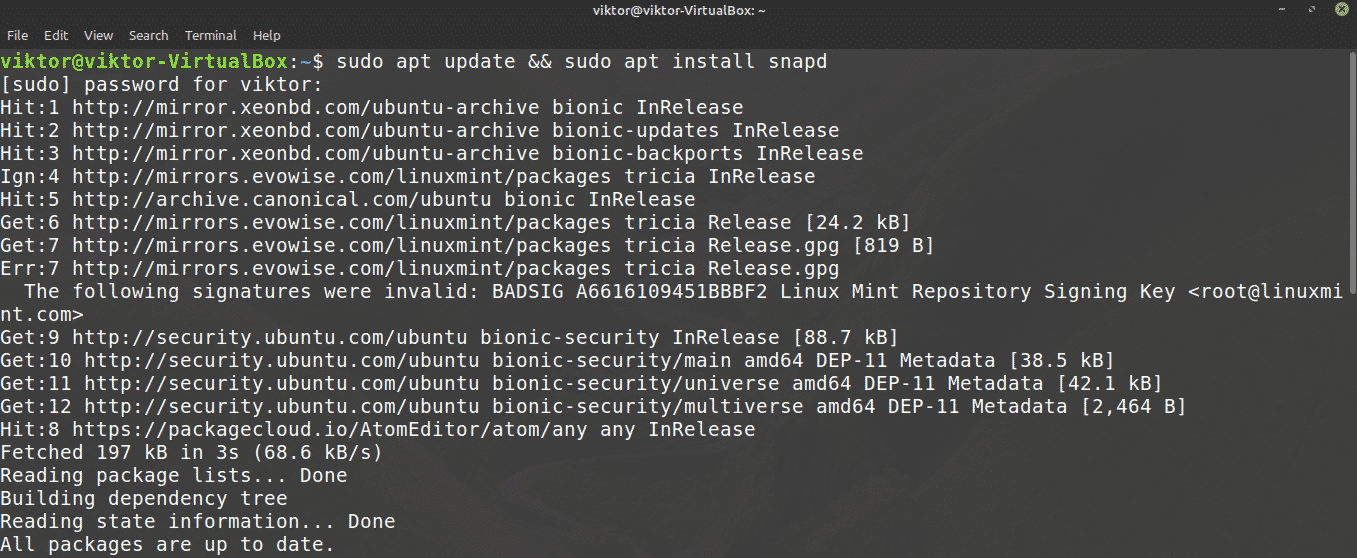Minimize the terminal window
Viewport: 1357px width, 558px height.
point(1281,10)
